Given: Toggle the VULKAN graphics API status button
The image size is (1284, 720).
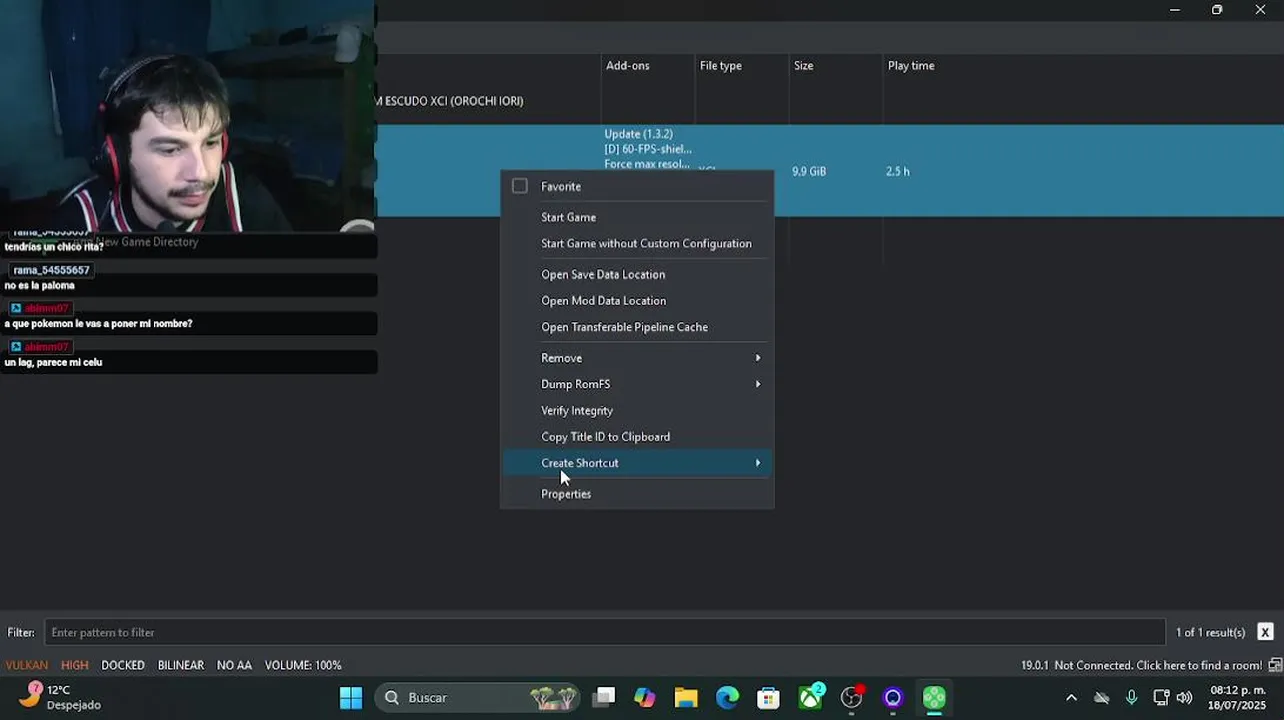Looking at the screenshot, I should (x=26, y=665).
